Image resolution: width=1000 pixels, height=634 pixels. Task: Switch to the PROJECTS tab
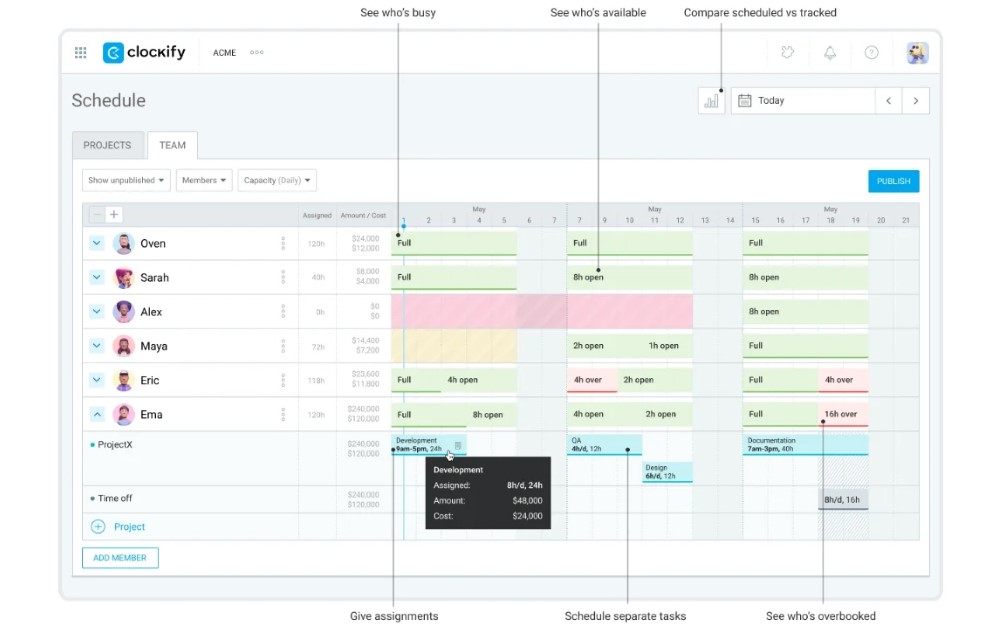107,145
